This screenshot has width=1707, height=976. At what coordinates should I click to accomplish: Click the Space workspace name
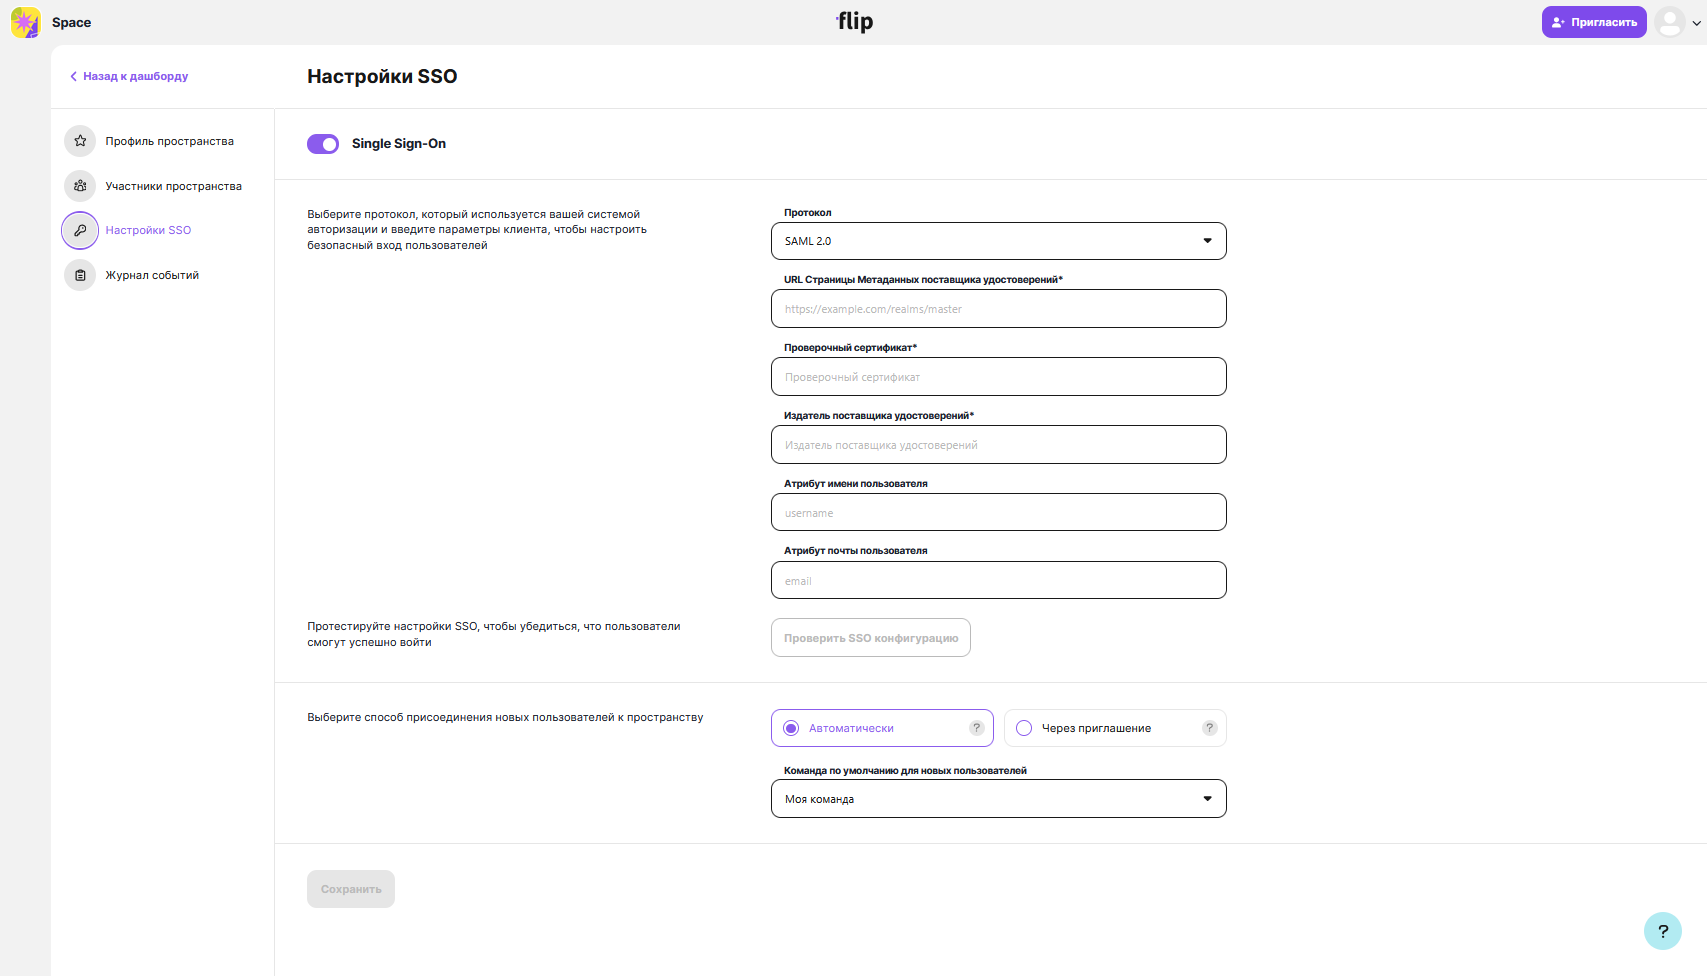click(71, 22)
